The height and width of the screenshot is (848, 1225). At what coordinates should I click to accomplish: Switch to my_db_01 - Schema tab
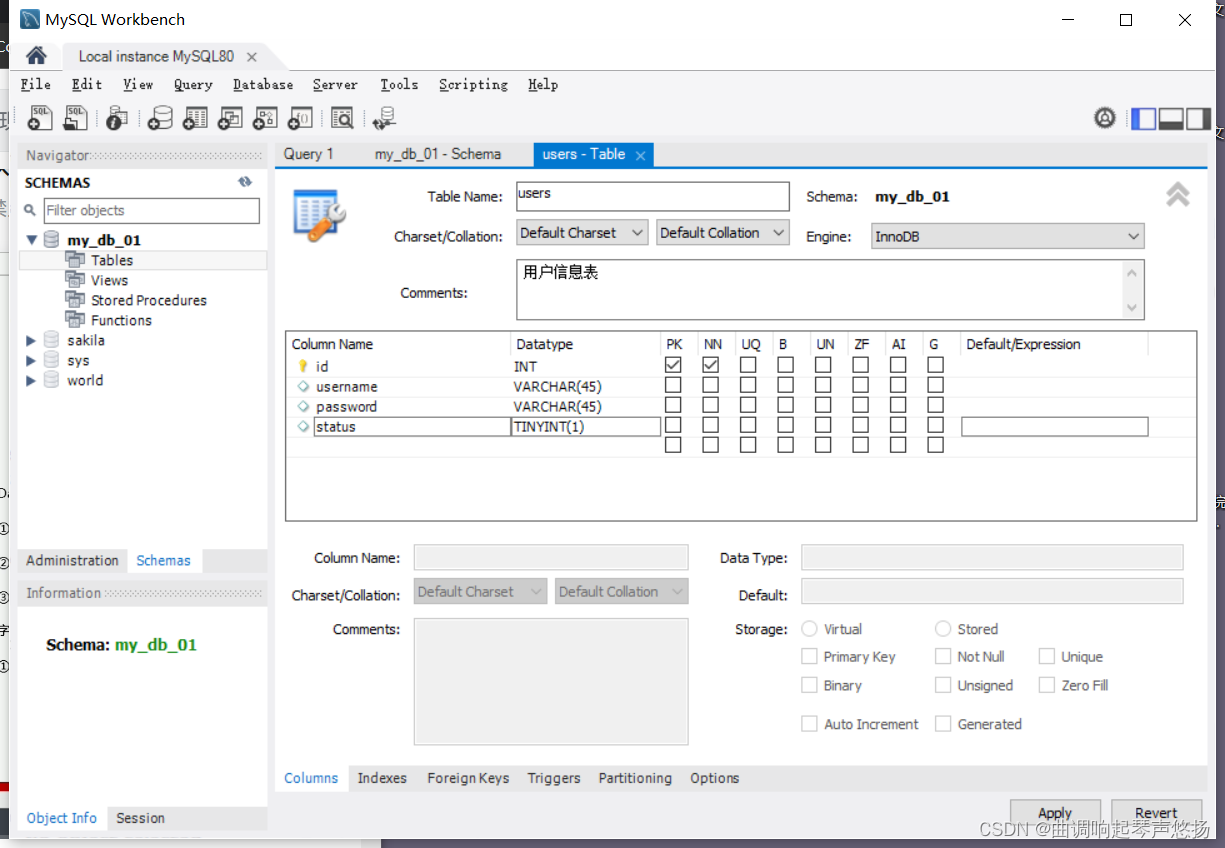pos(438,154)
